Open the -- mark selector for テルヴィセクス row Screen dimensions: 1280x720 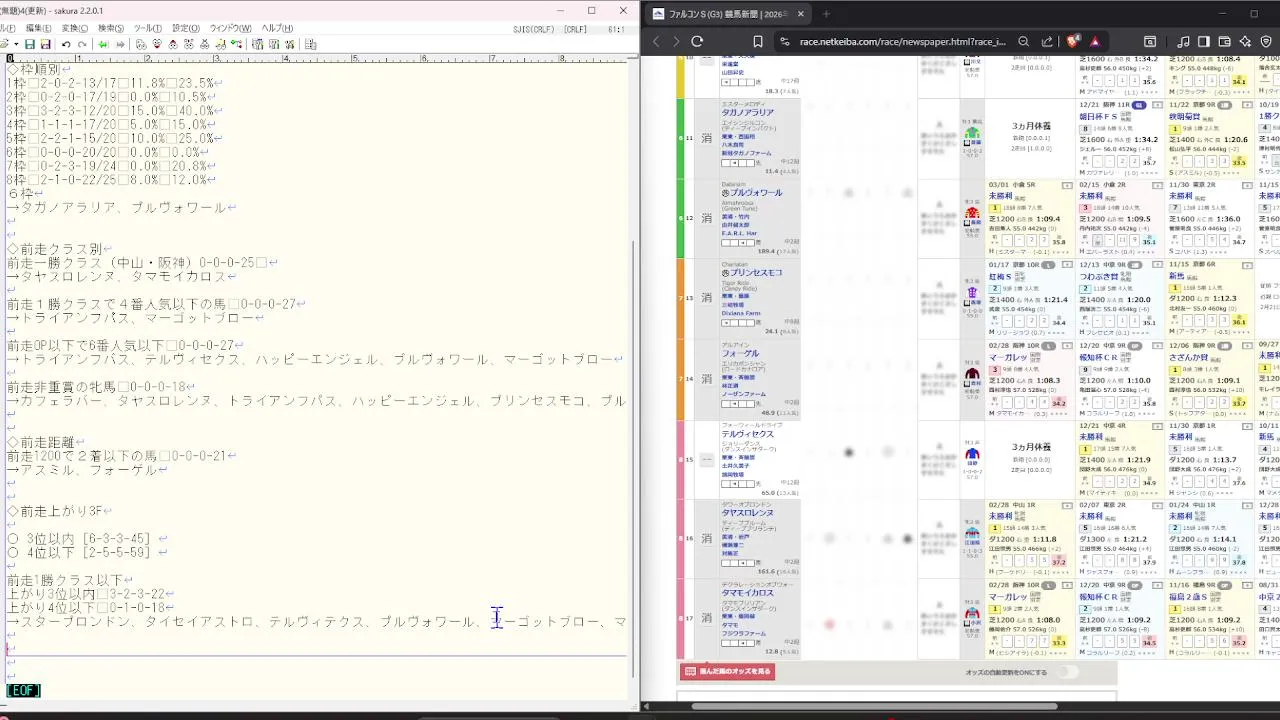pyautogui.click(x=706, y=459)
